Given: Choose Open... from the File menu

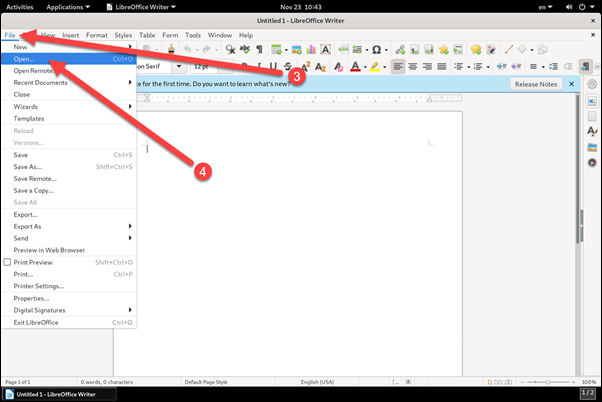Looking at the screenshot, I should coord(69,59).
